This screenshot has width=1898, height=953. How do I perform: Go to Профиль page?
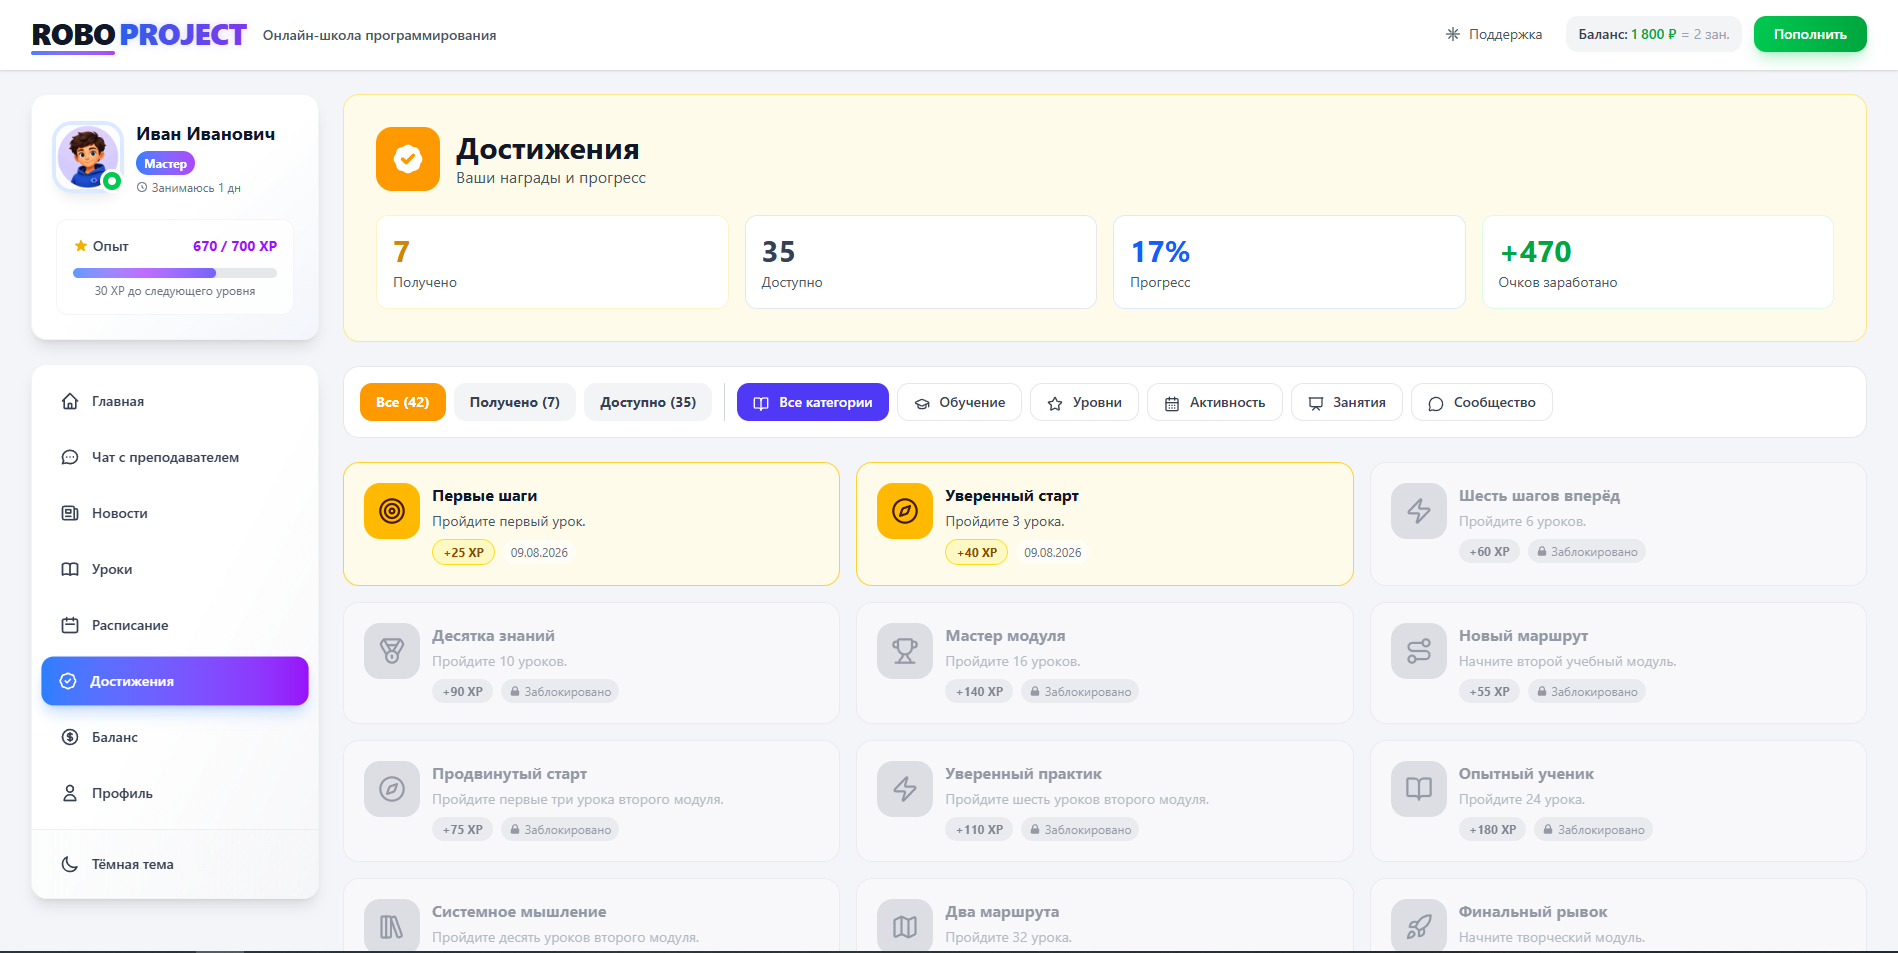175,793
